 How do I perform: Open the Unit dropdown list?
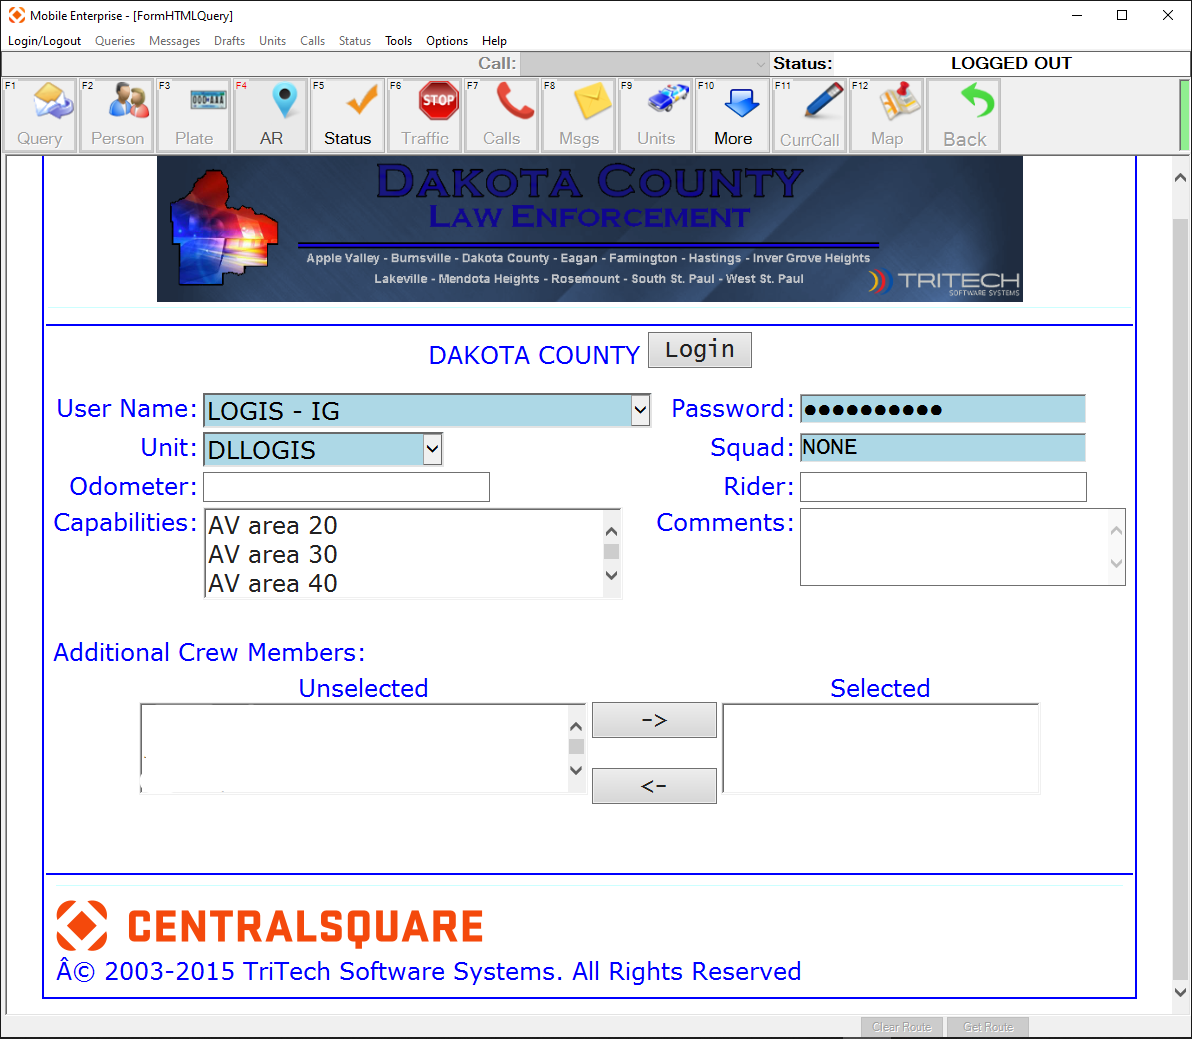pos(432,449)
